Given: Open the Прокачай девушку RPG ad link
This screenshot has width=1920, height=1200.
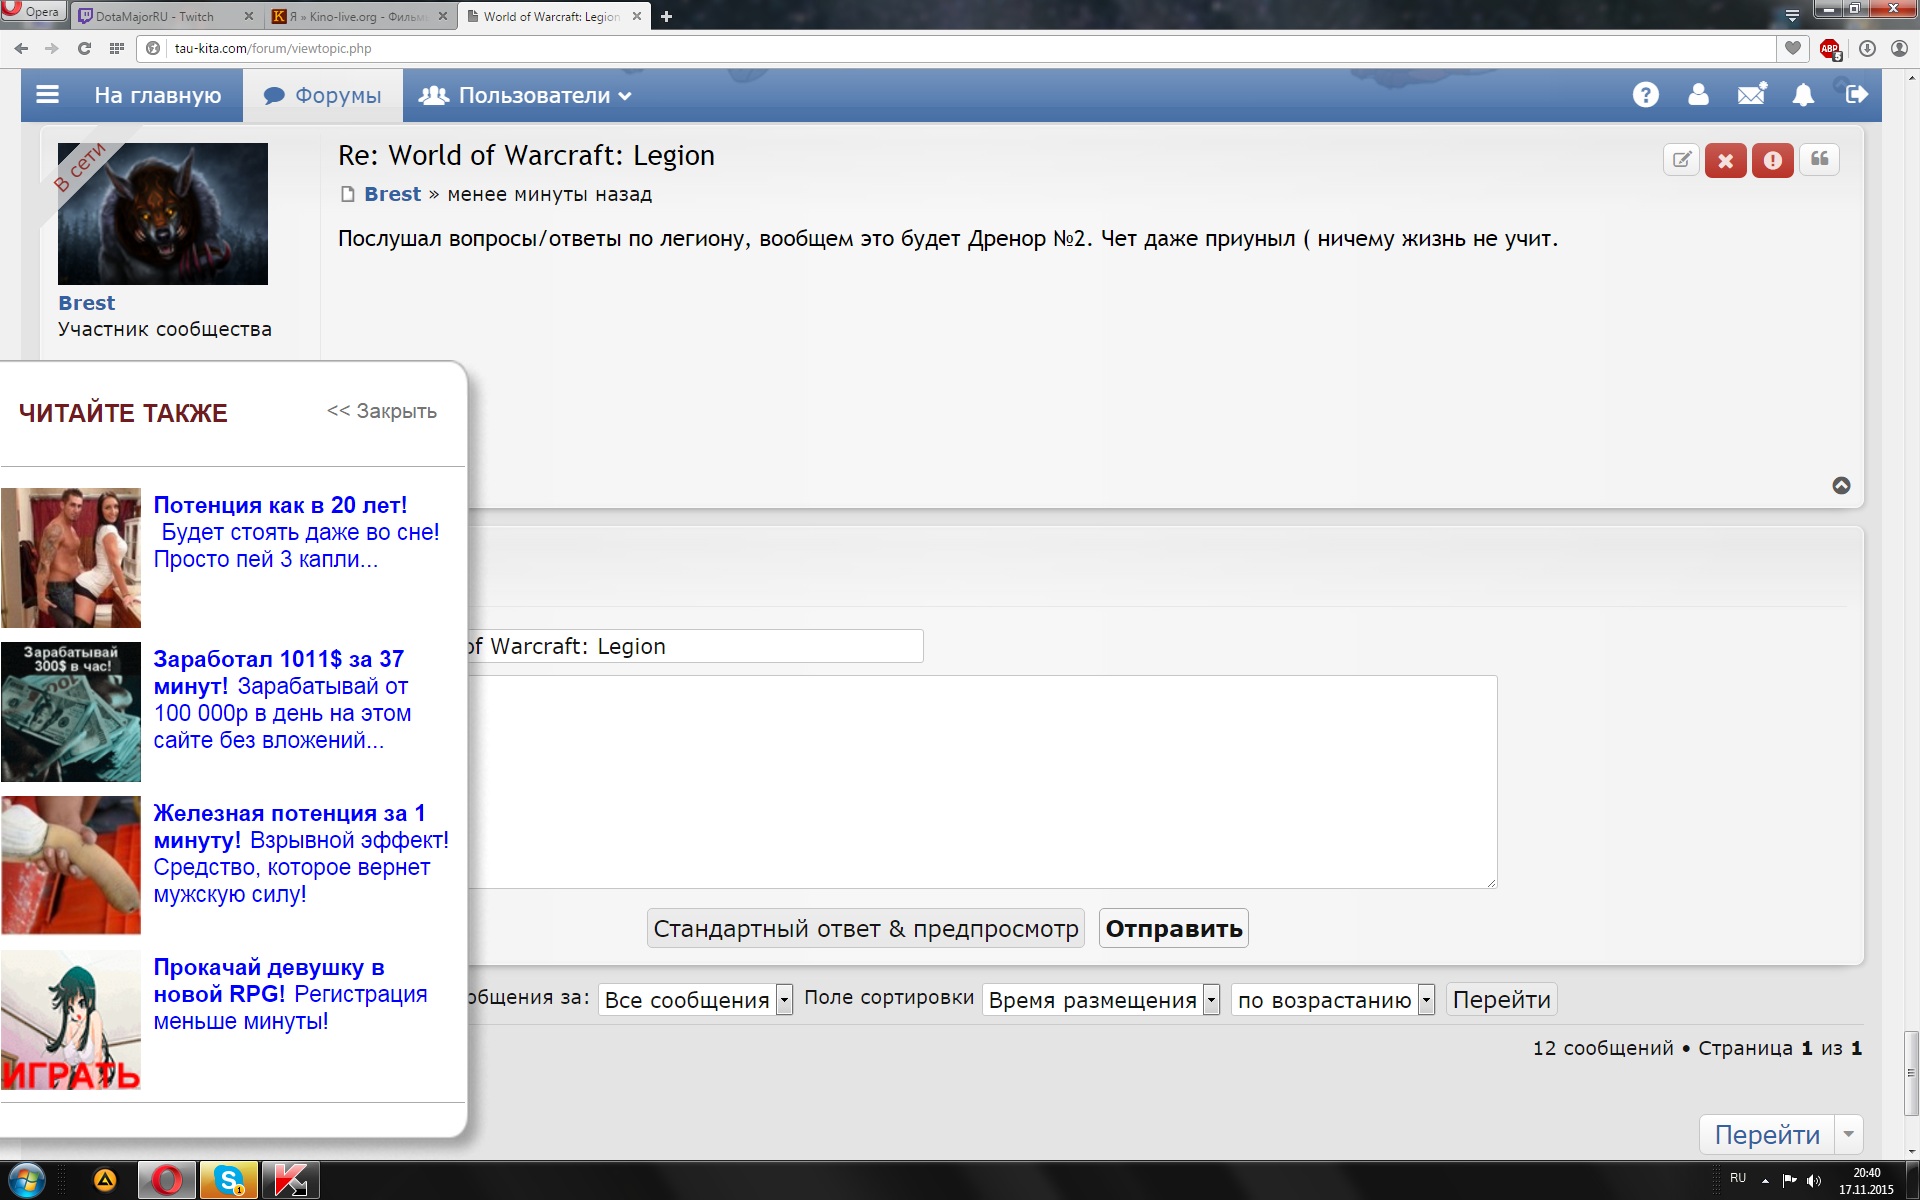Looking at the screenshot, I should (x=268, y=980).
